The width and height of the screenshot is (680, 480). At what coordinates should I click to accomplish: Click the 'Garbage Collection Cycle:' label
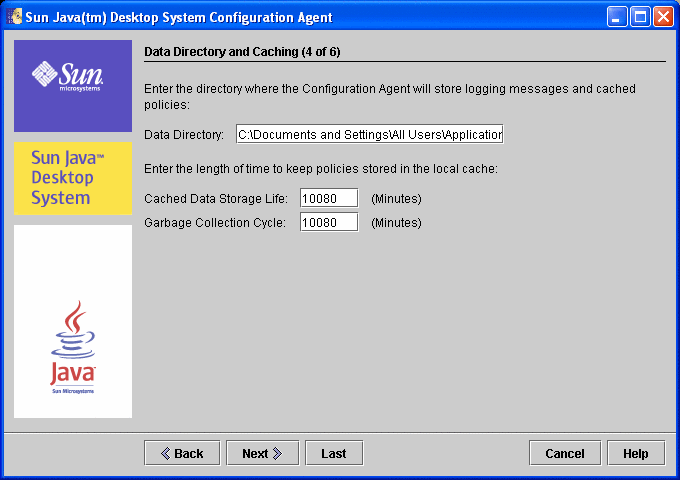coord(215,222)
